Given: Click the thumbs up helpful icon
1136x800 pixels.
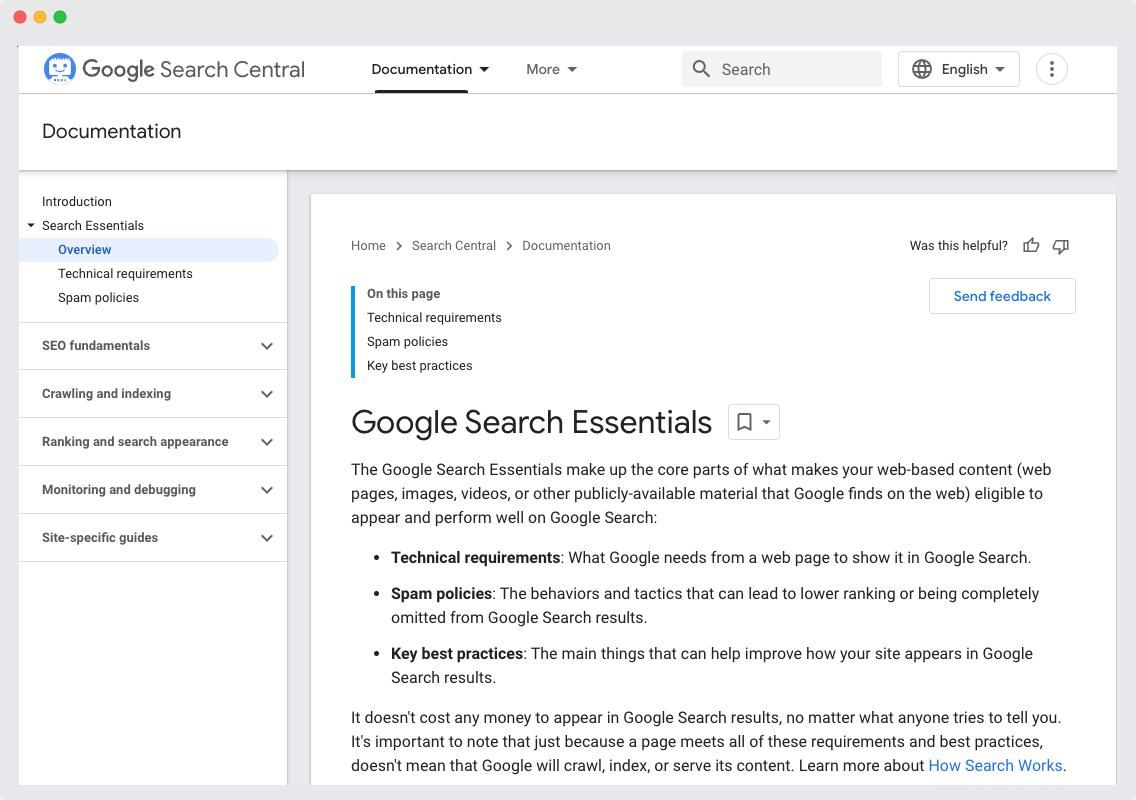Looking at the screenshot, I should 1031,246.
